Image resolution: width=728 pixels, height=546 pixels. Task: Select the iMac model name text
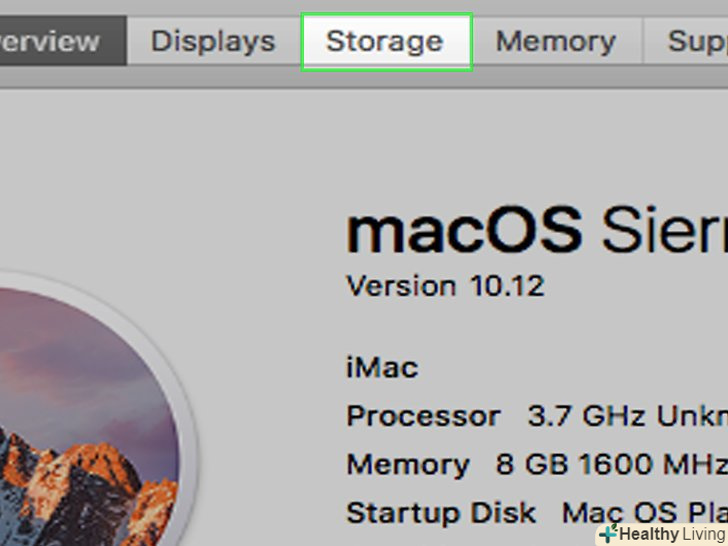(382, 367)
